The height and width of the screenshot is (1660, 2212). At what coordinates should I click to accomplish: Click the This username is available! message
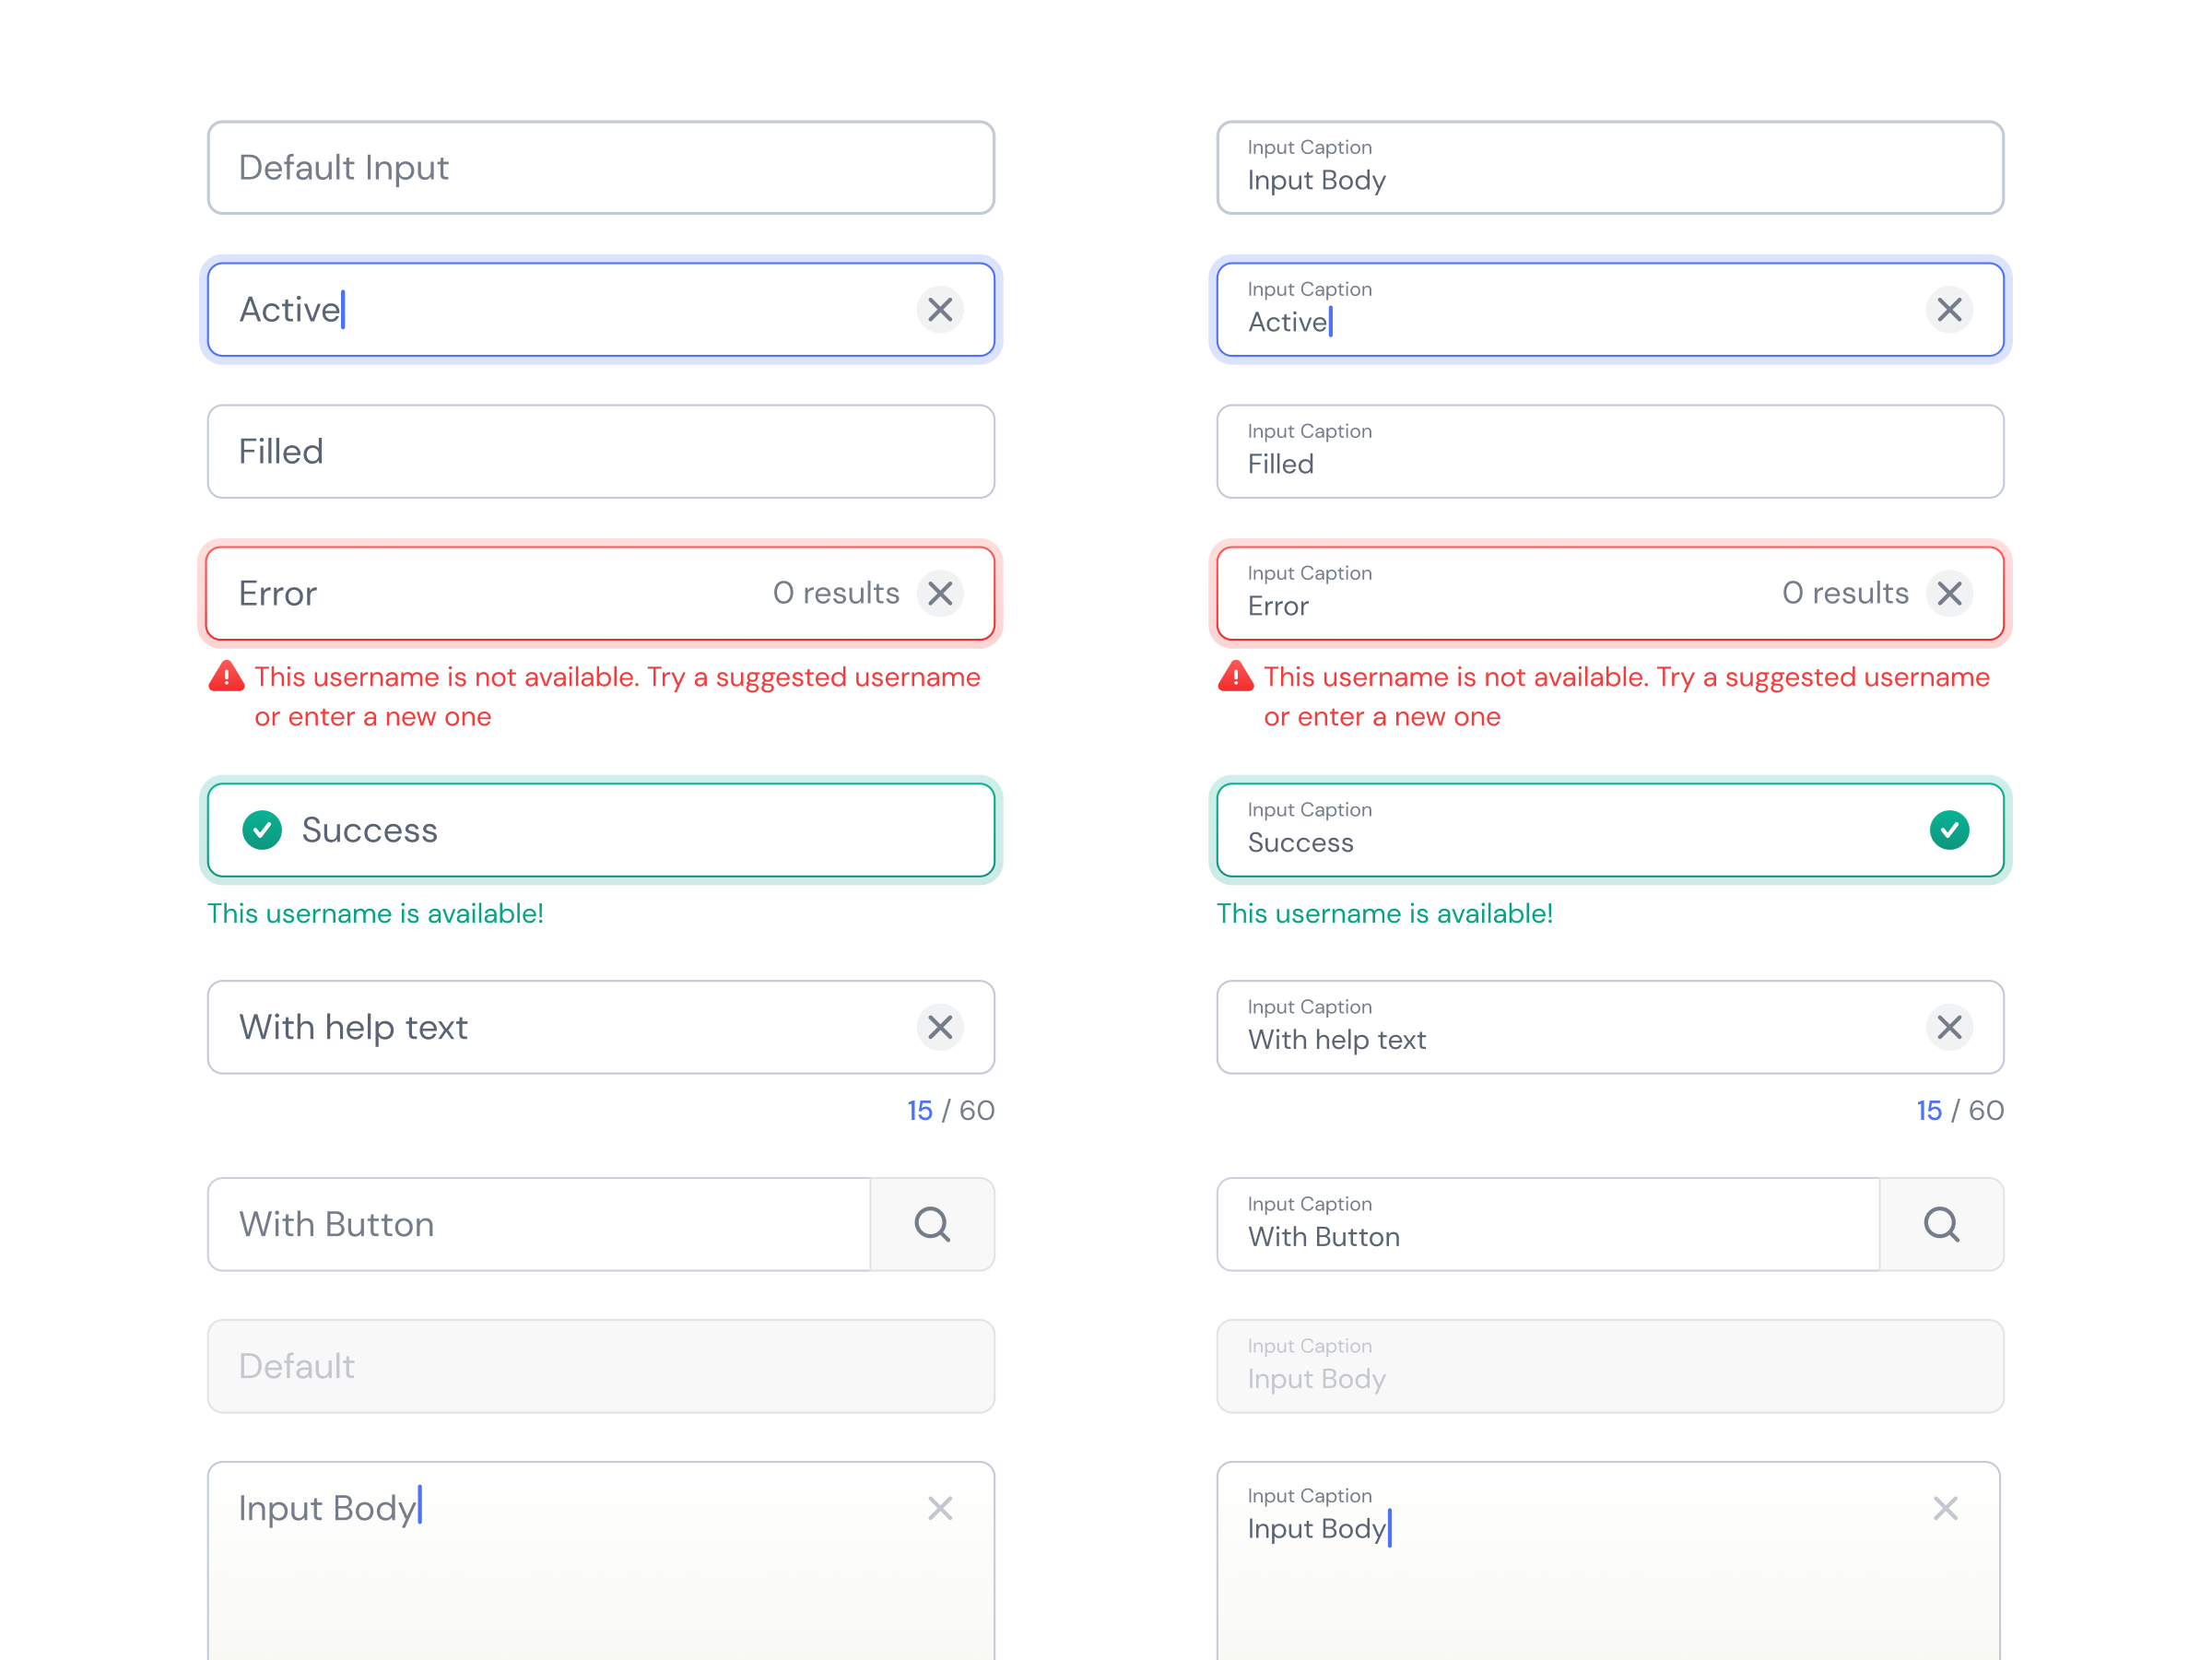376,913
